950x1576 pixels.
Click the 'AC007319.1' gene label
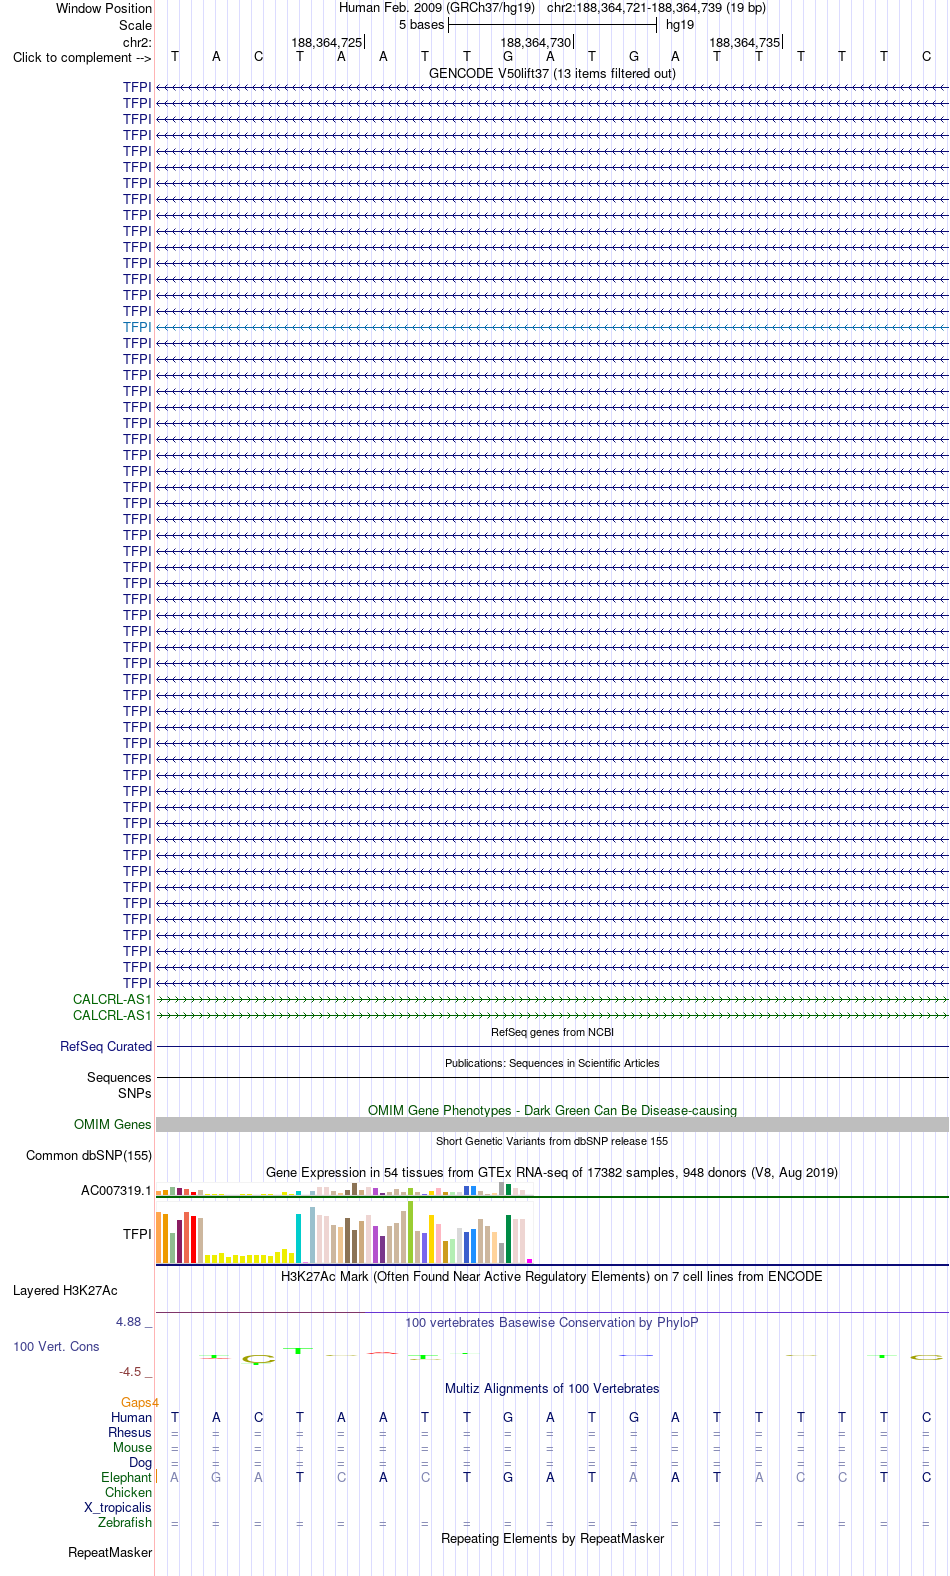pos(117,1190)
